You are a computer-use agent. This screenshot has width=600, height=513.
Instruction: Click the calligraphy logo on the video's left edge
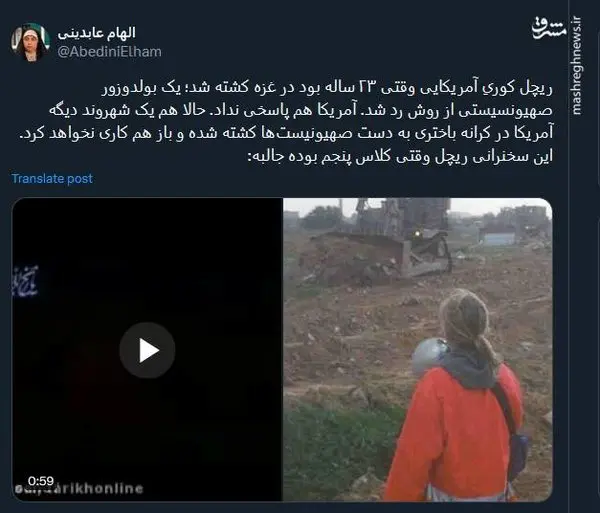(25, 282)
